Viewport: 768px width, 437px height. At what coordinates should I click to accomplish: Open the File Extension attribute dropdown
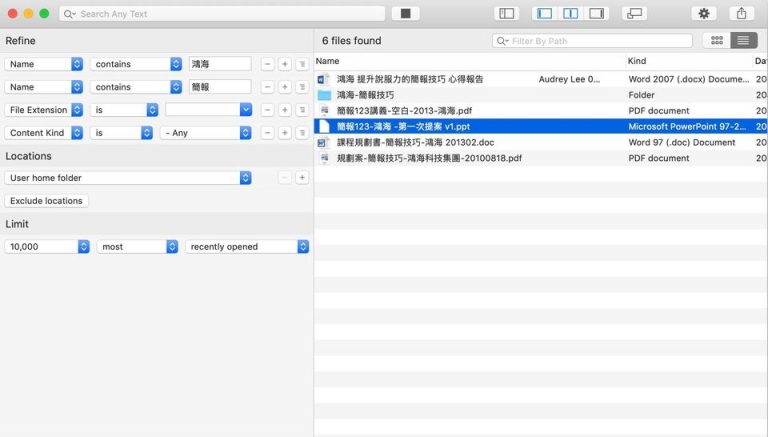click(44, 110)
